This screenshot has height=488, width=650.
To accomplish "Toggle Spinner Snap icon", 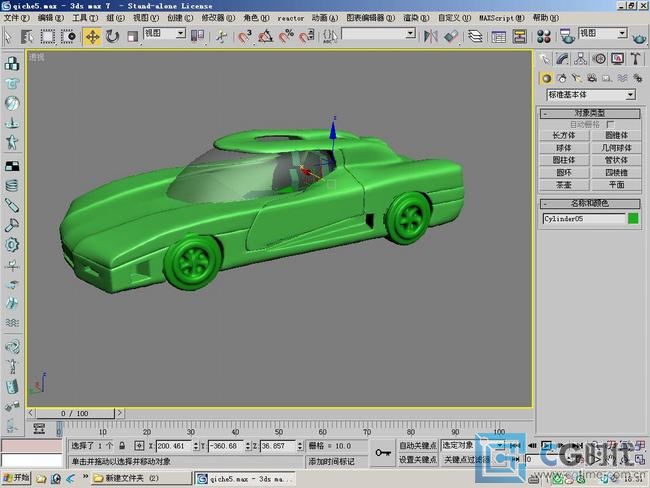I will pos(307,36).
